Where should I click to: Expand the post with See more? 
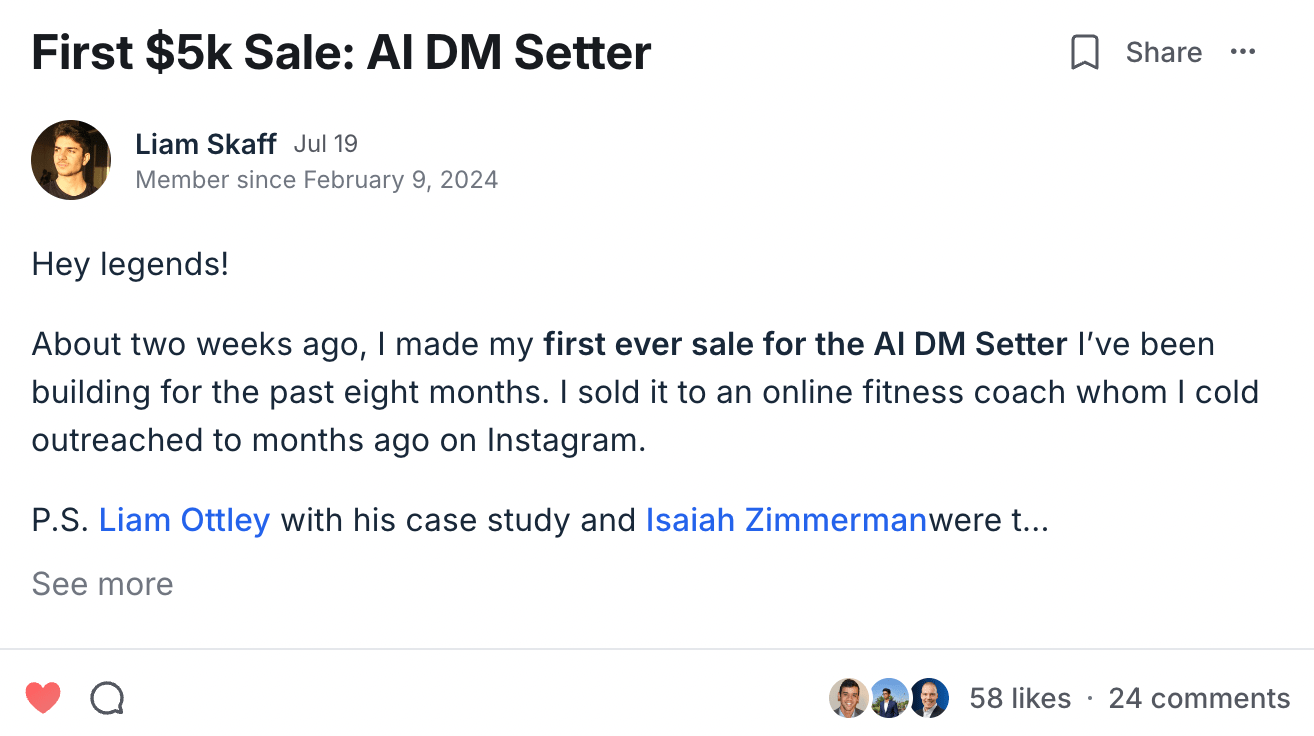tap(102, 584)
